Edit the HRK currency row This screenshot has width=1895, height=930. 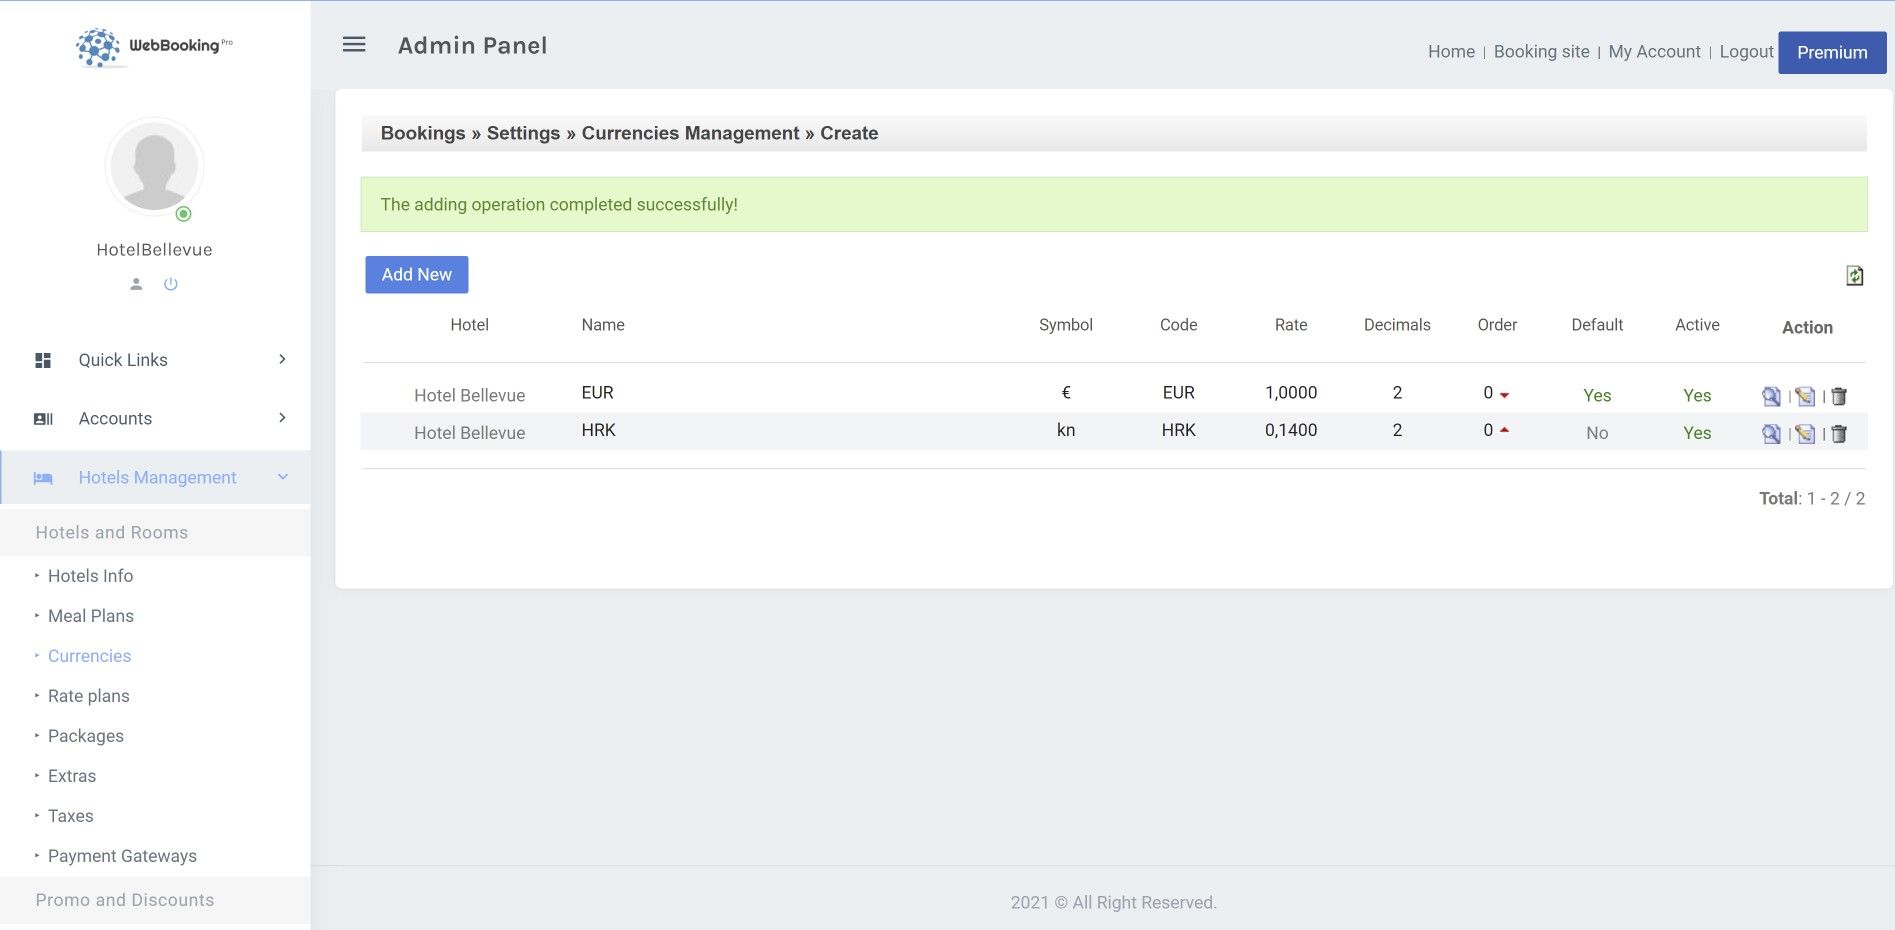click(1805, 434)
